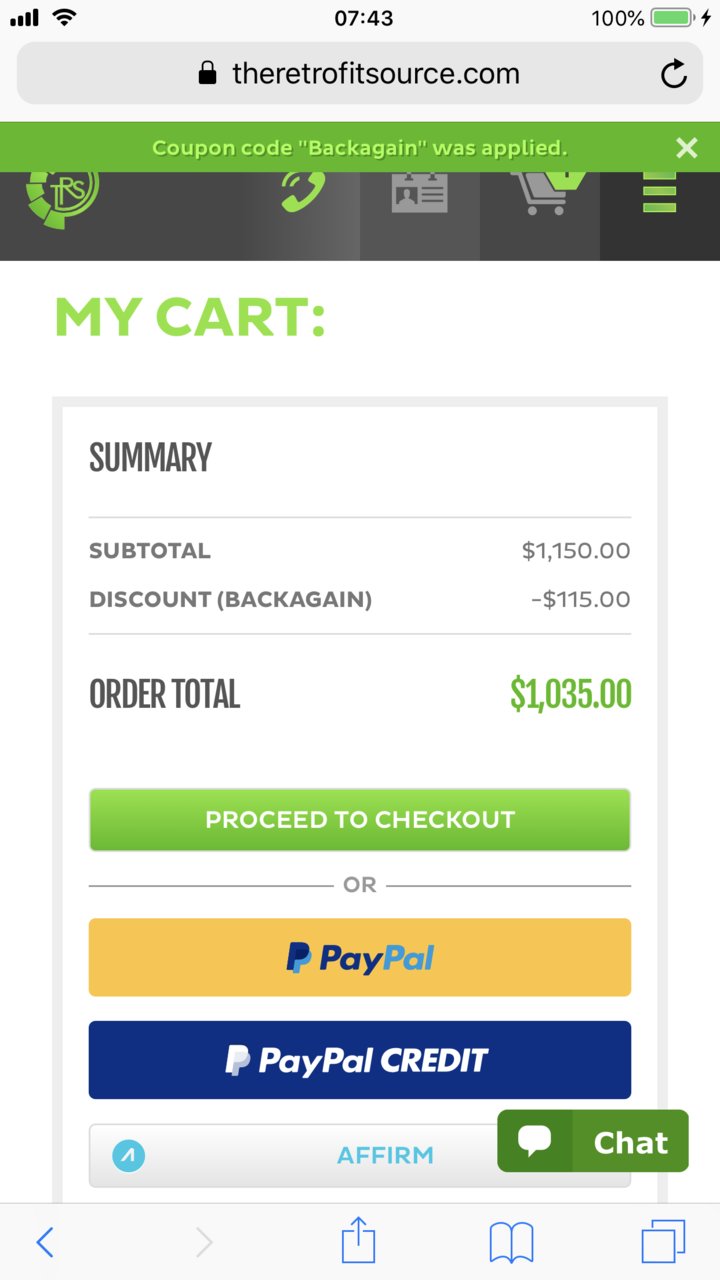Go back in Safari
The image size is (720, 1280).
pyautogui.click(x=45, y=1242)
